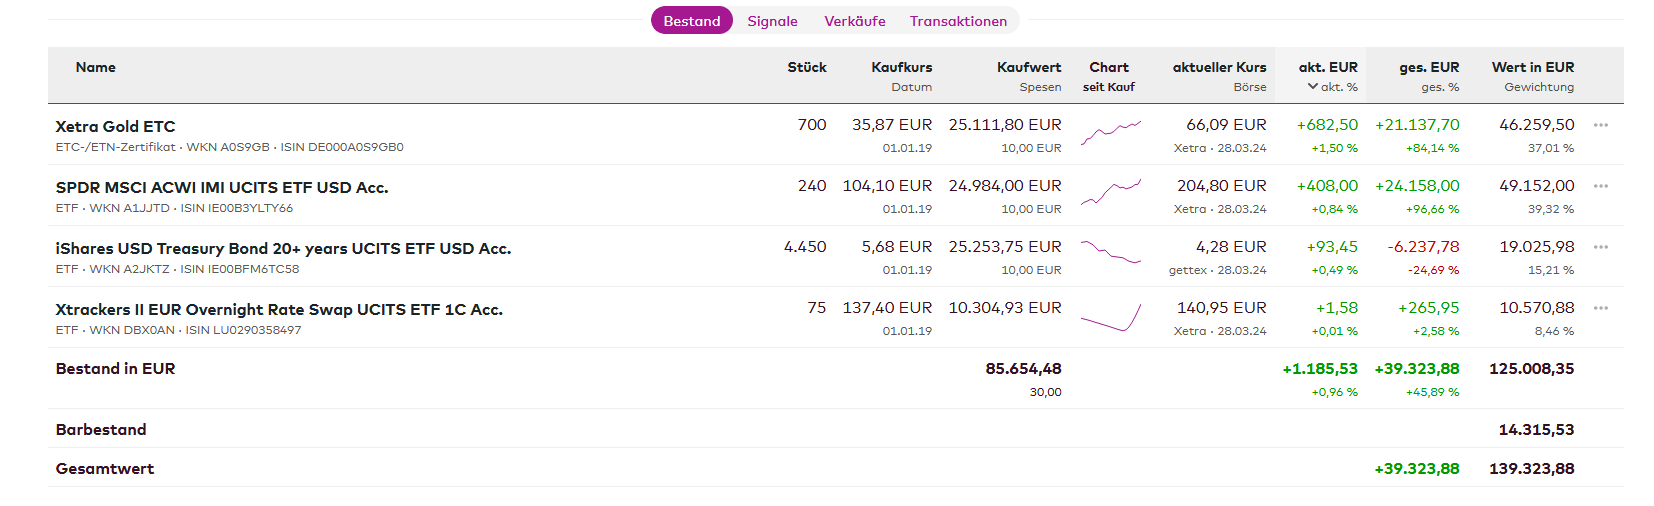Sort table by Wert in EUR header
The height and width of the screenshot is (506, 1654).
(1532, 68)
